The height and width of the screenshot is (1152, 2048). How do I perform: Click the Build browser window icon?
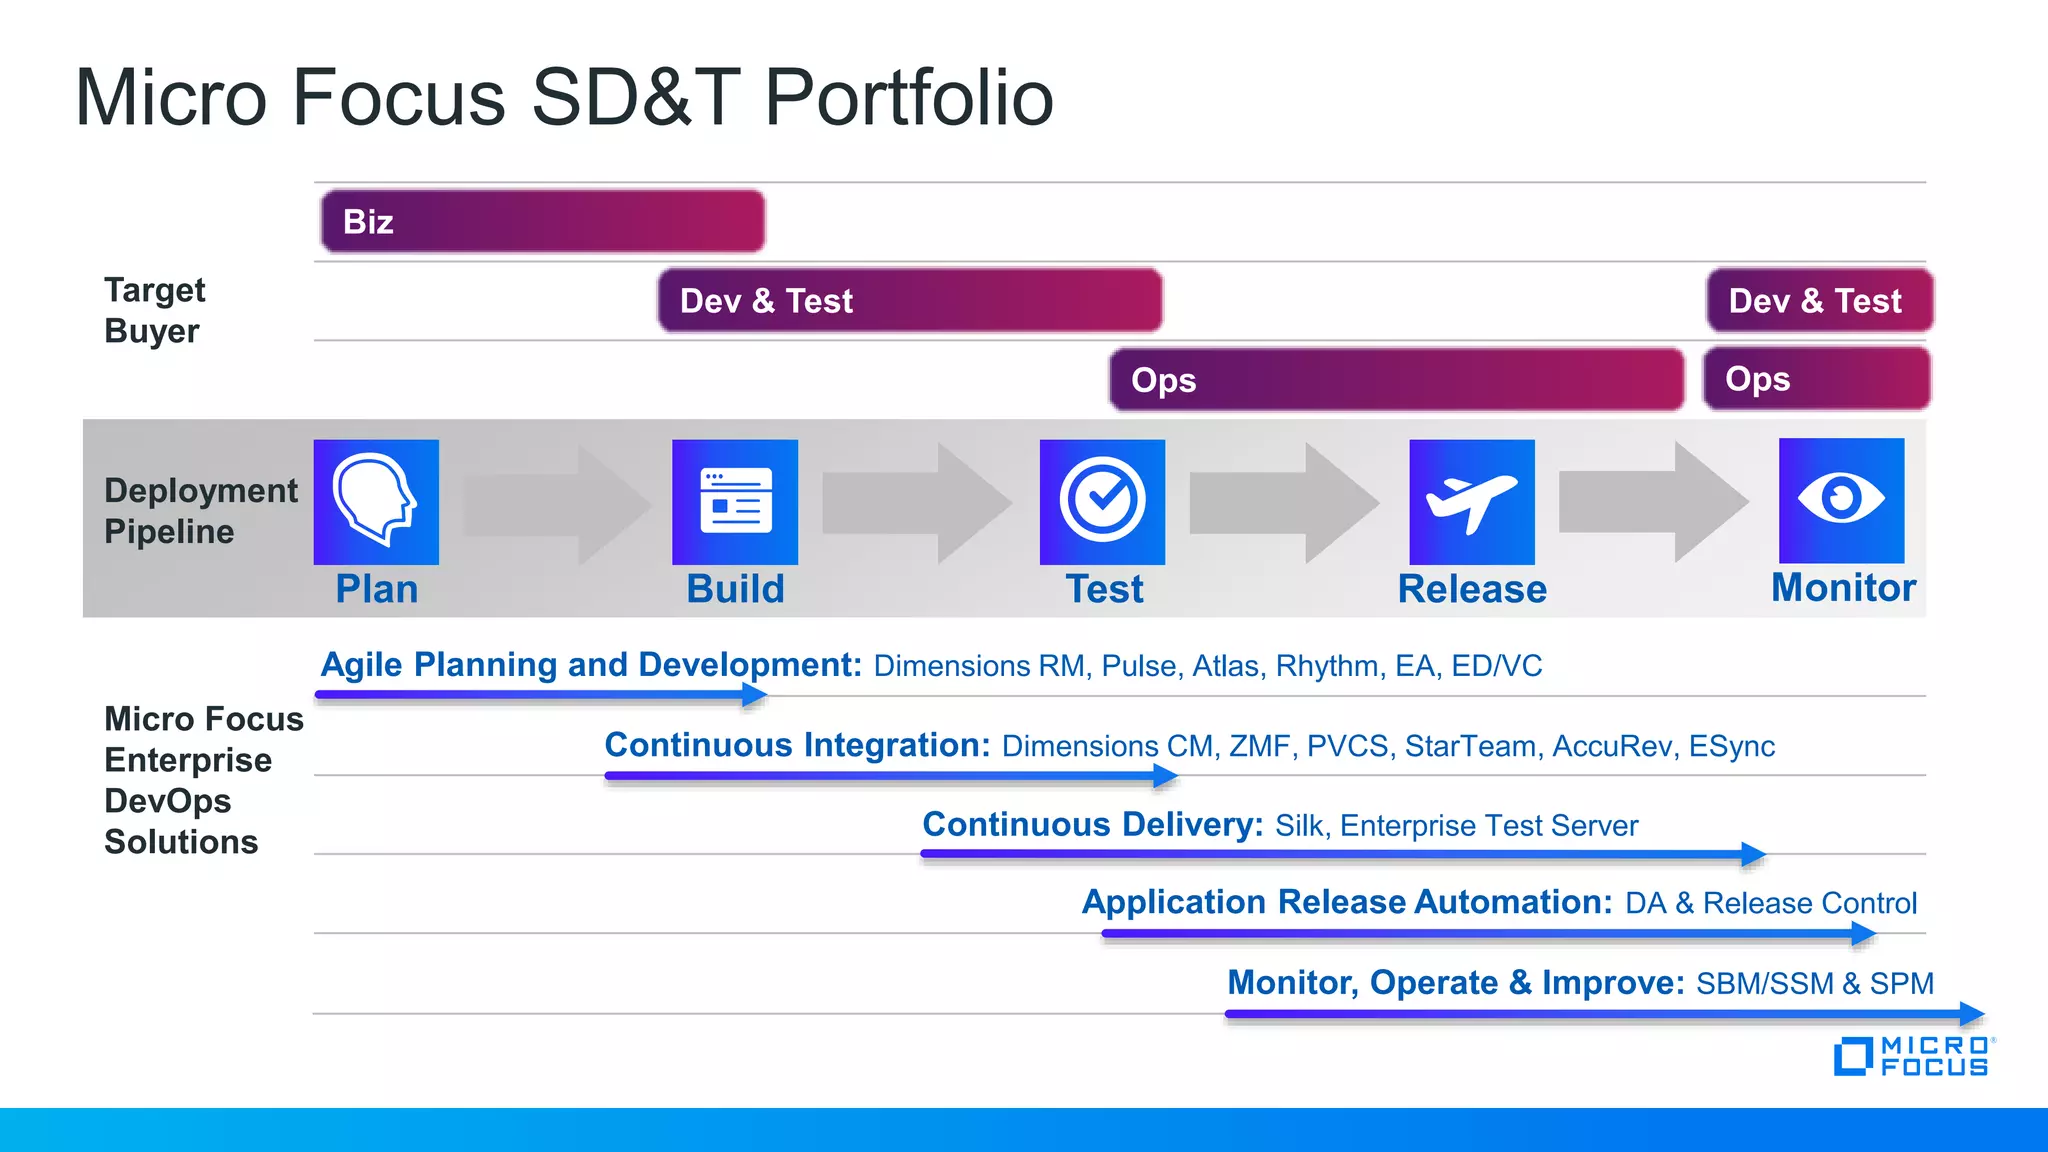(735, 502)
